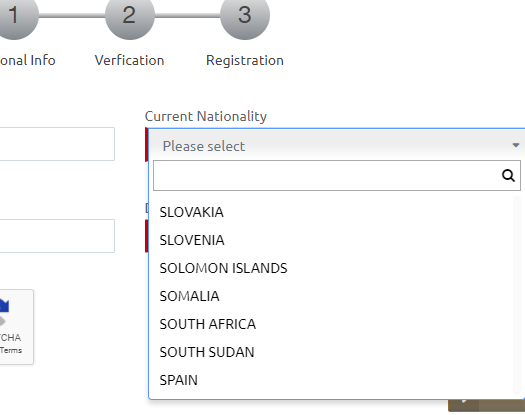
Task: Click the reCAPTCHA logo icon
Action: click(x=4, y=312)
